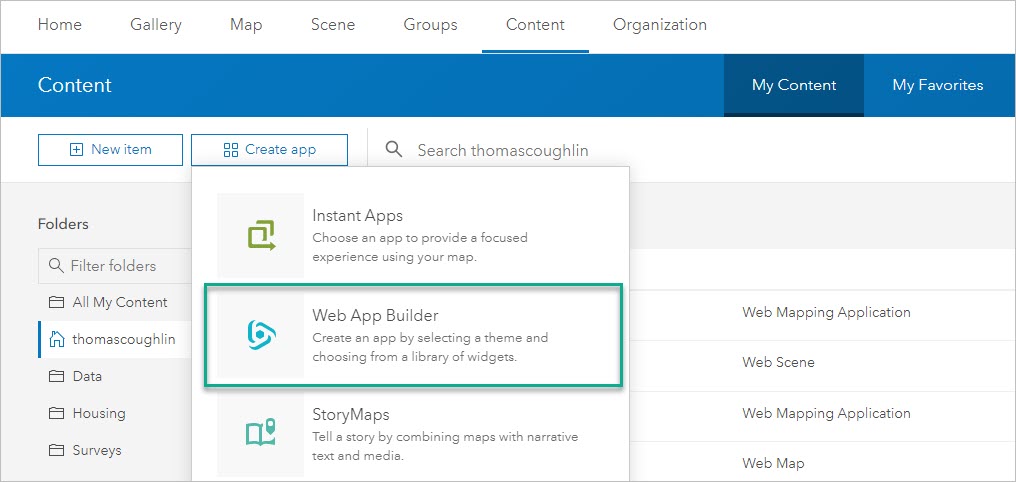Open the Organization tab

[659, 25]
